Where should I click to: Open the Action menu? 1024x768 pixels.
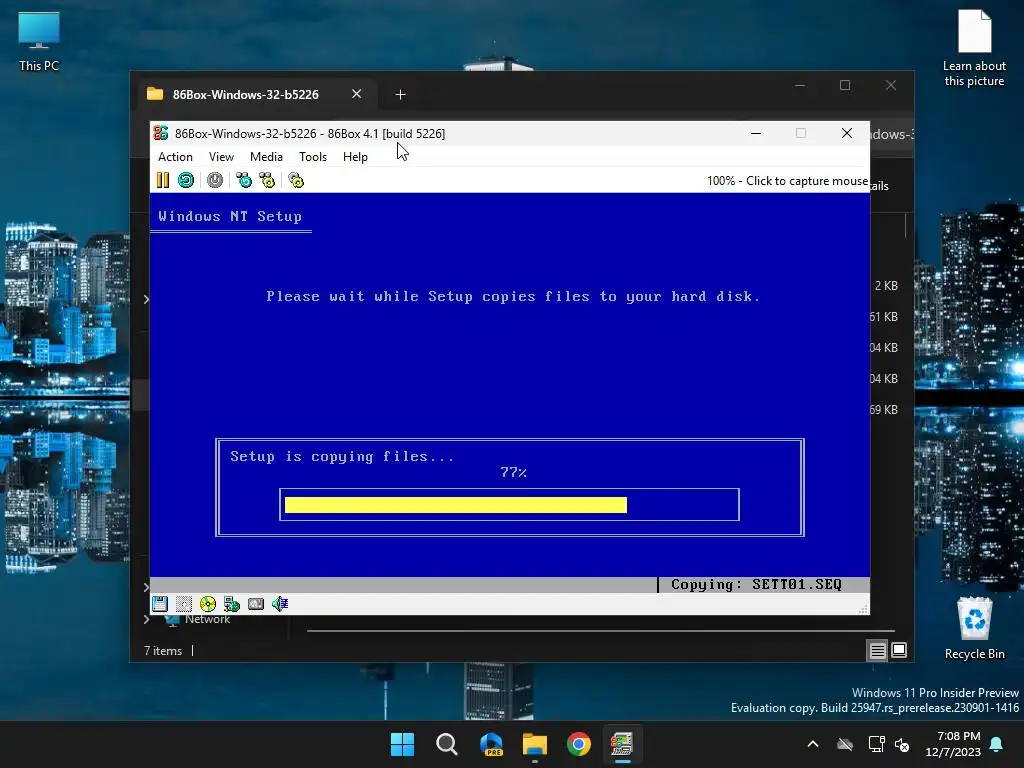tap(175, 157)
